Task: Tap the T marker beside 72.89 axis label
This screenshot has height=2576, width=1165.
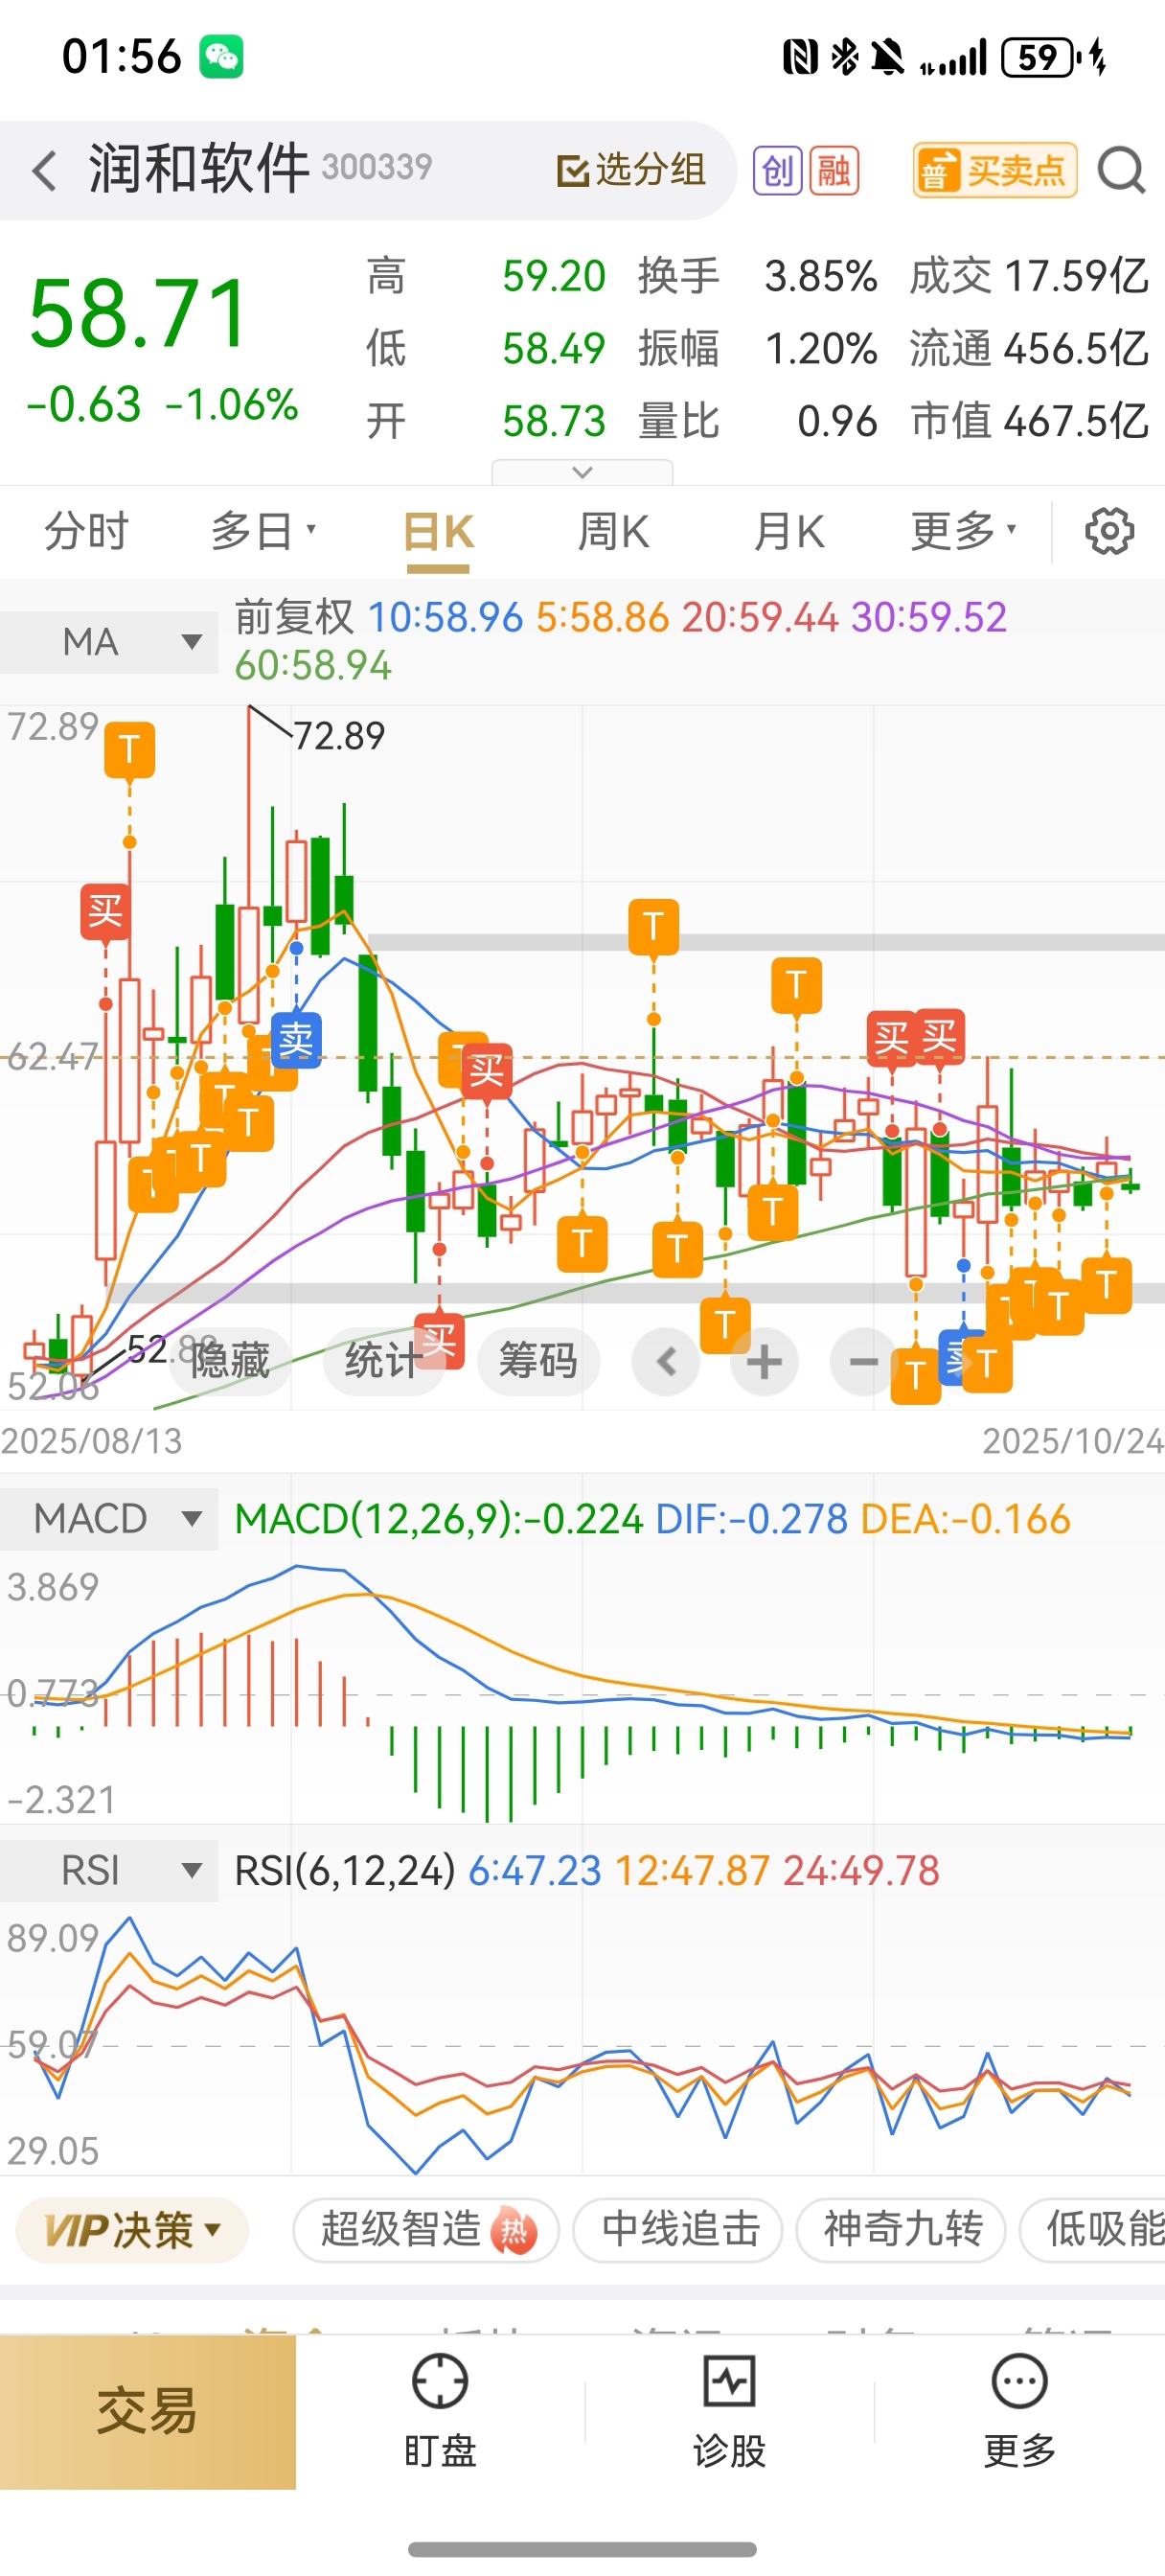Action: click(x=129, y=749)
